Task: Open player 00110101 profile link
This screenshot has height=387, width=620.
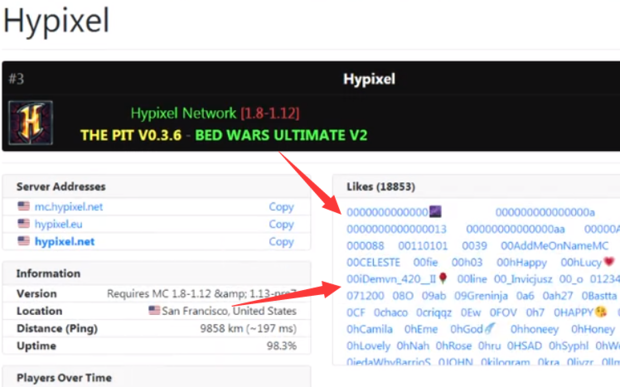Action: coord(423,246)
